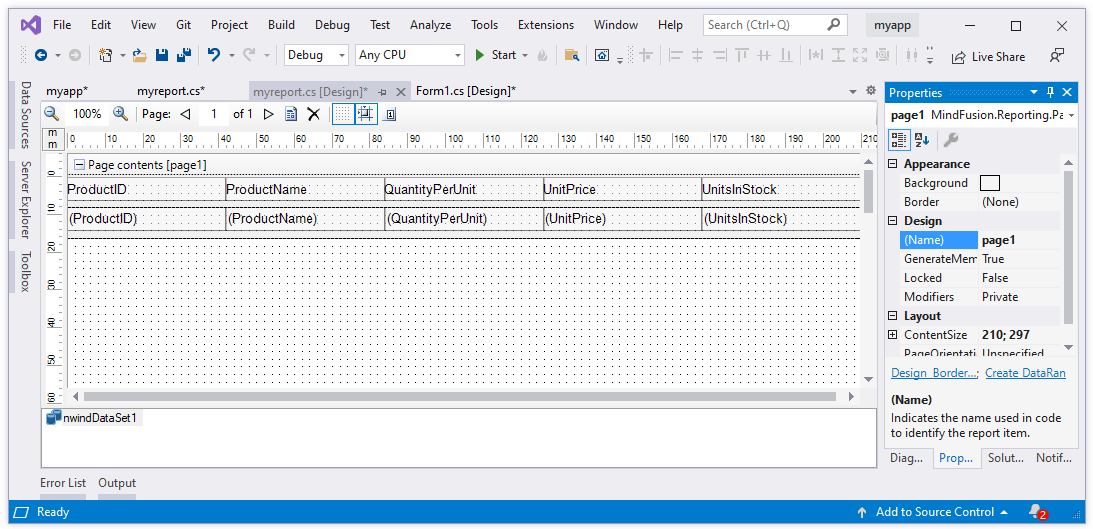Image resolution: width=1093 pixels, height=529 pixels.
Task: Click the Start debugging button
Action: pos(495,55)
